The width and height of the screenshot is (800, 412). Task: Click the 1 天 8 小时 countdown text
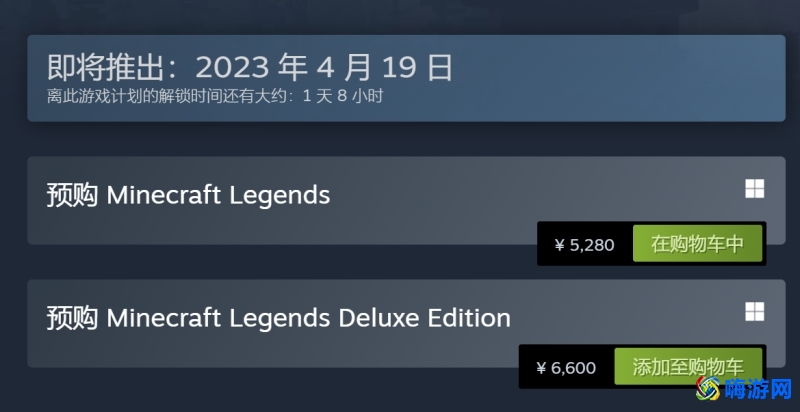click(342, 96)
